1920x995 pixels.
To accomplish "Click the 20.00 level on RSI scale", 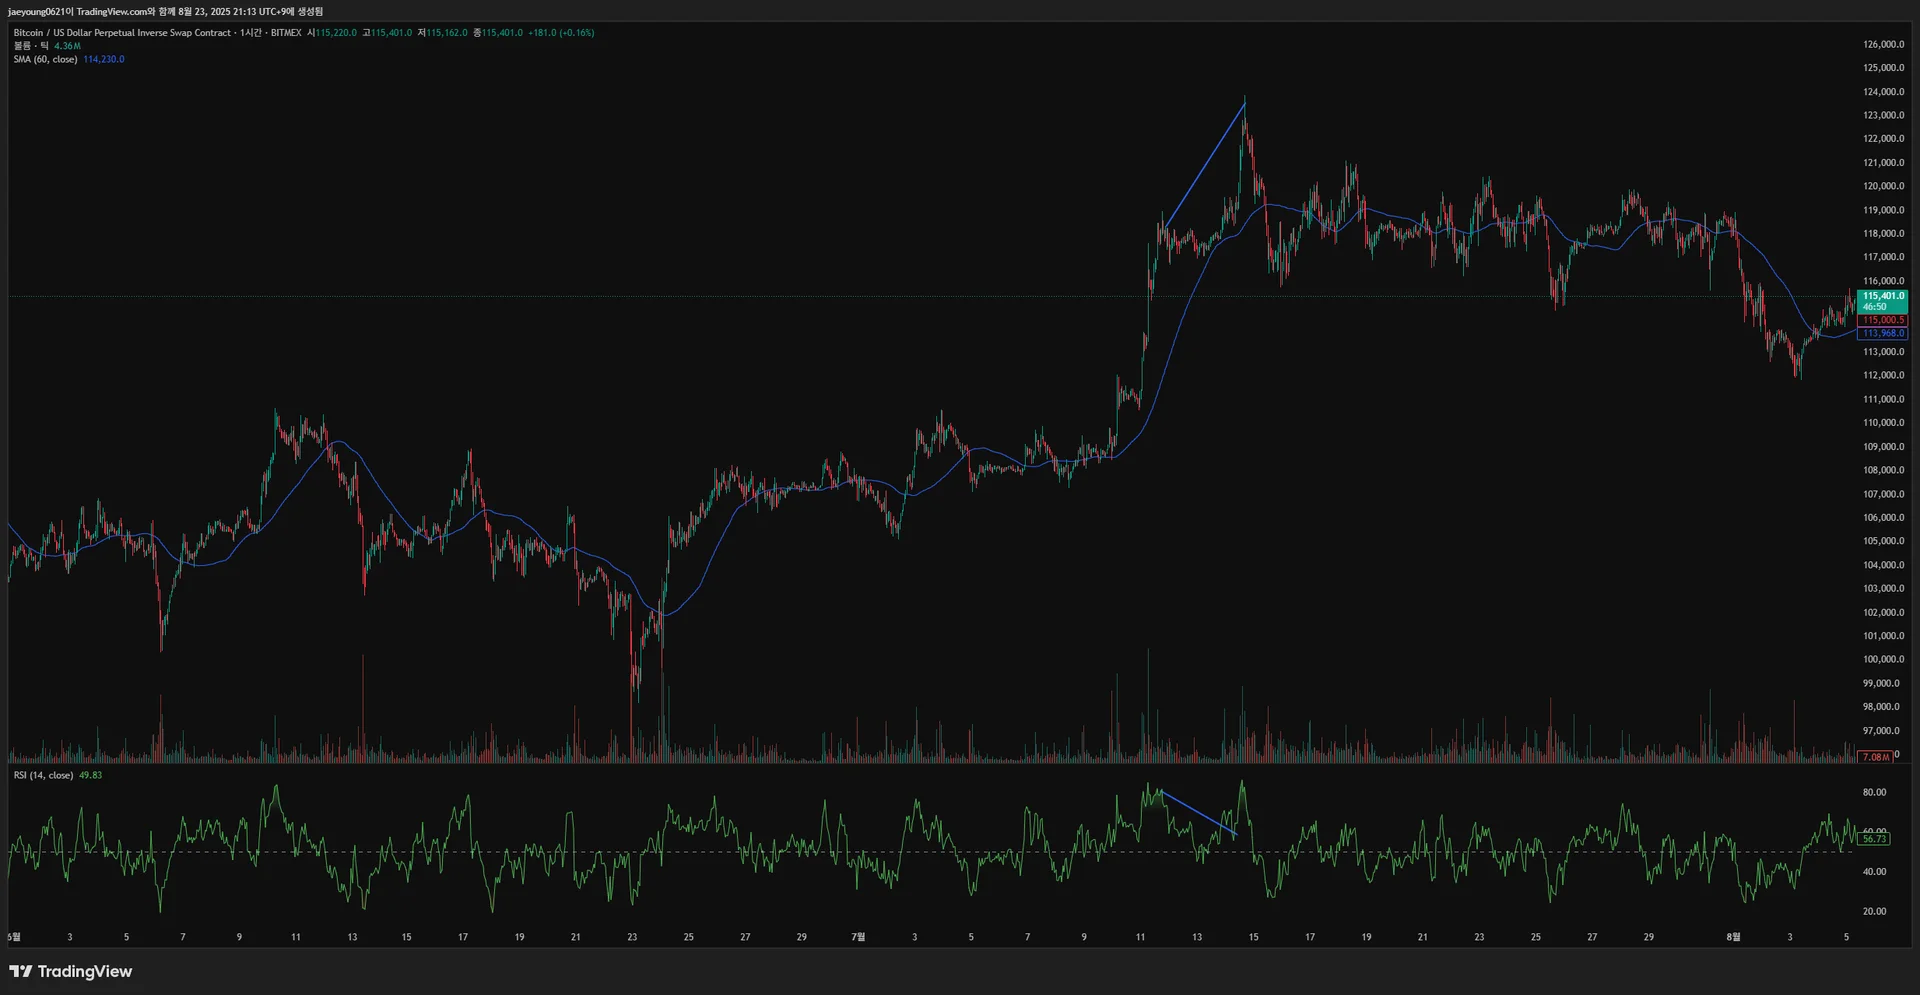I will (1874, 911).
